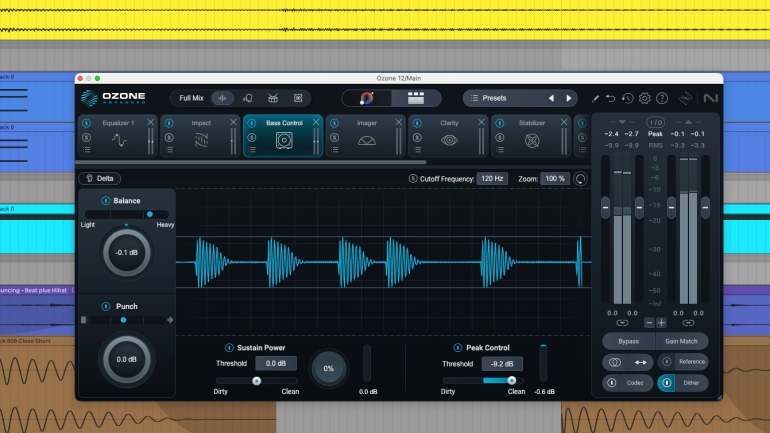Click the Peak Control Dirty/Clean slider handle
The image size is (770, 433).
(x=512, y=380)
